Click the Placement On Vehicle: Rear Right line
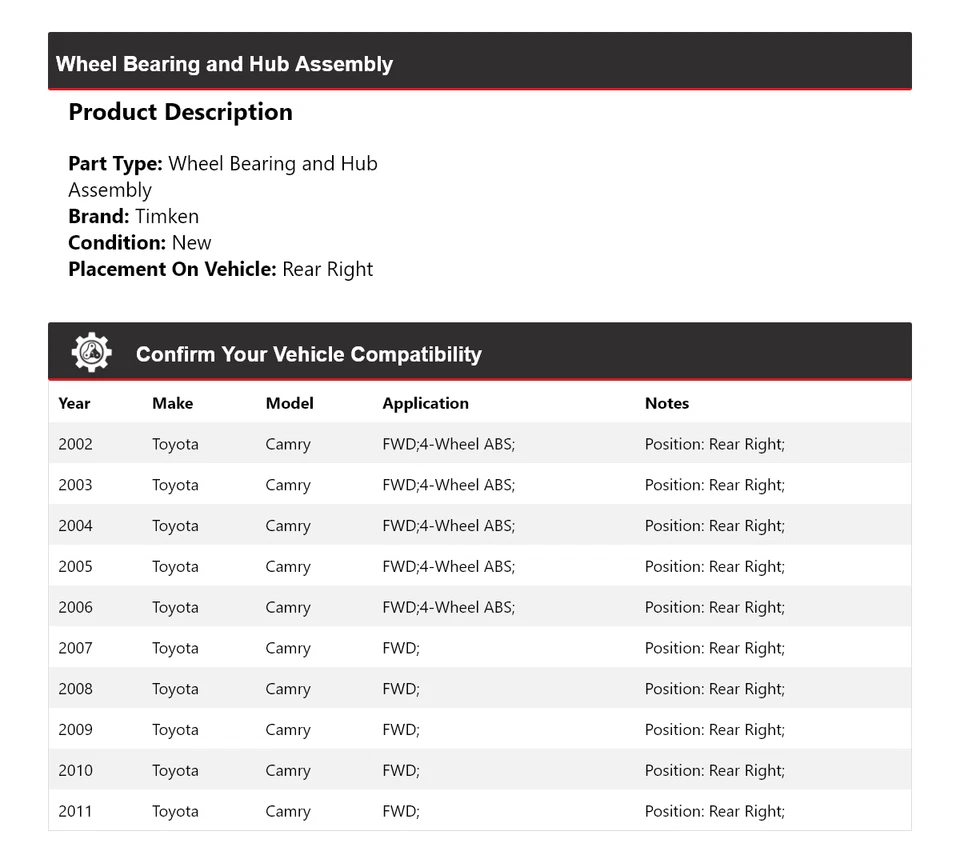The width and height of the screenshot is (960, 863). coord(220,269)
